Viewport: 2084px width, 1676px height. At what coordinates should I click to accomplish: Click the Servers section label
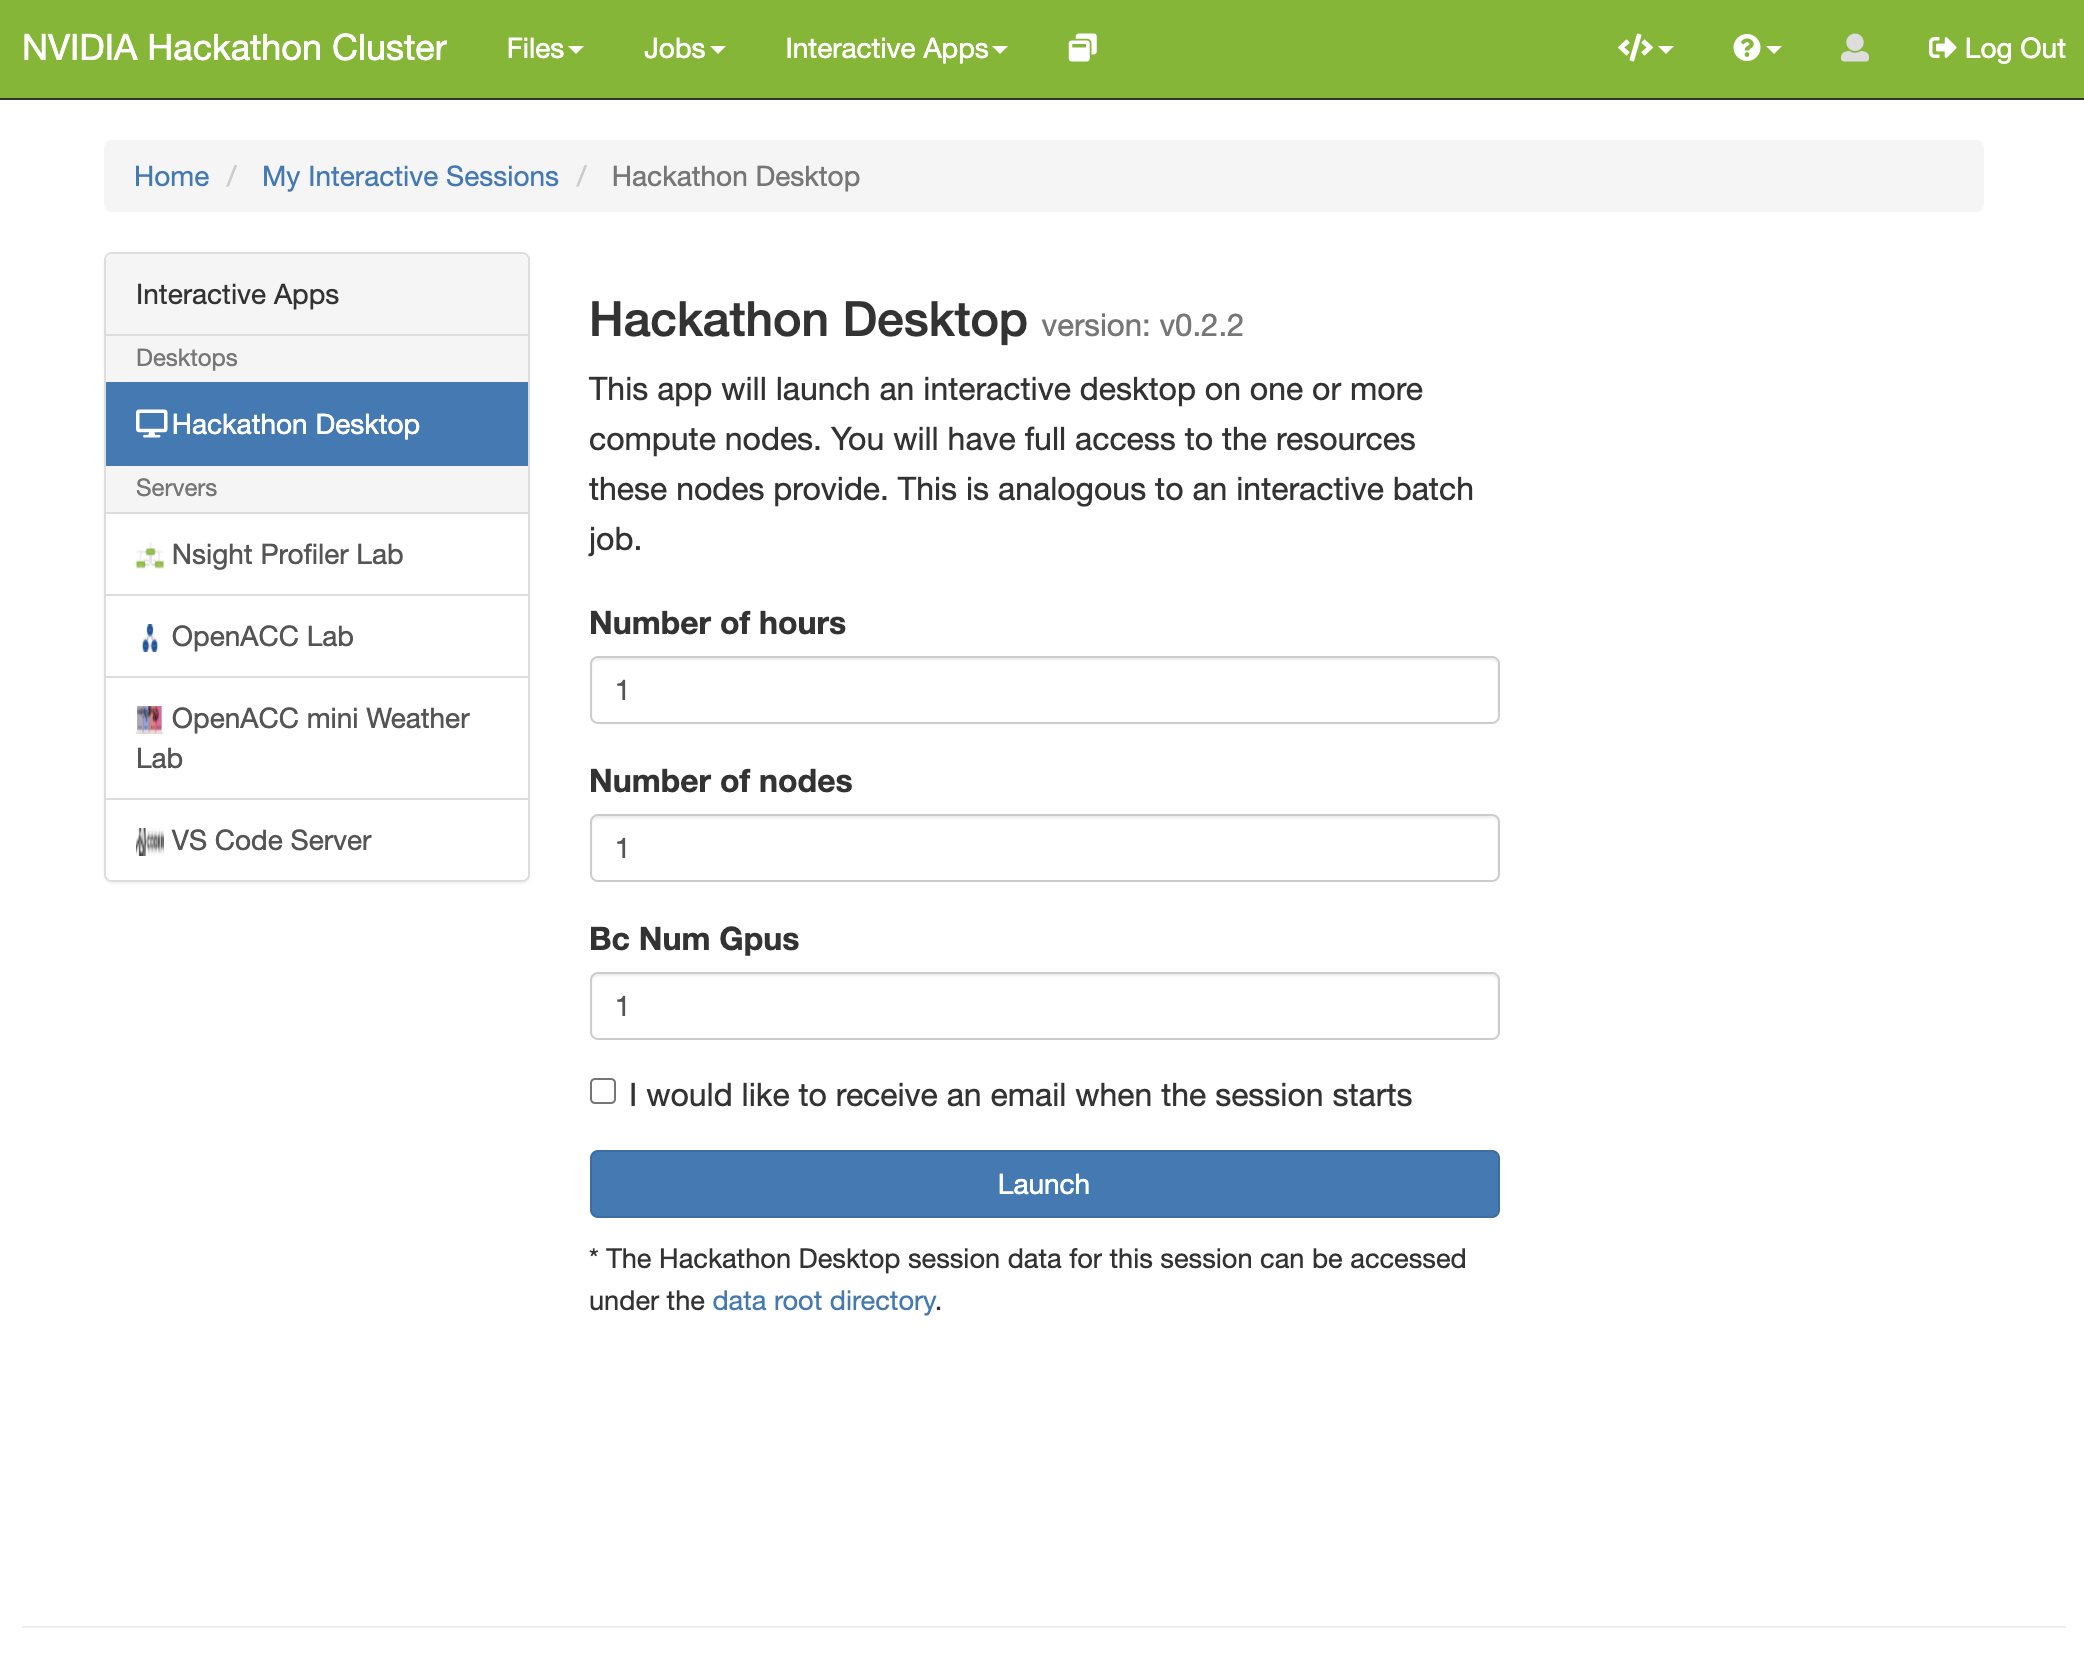tap(177, 488)
